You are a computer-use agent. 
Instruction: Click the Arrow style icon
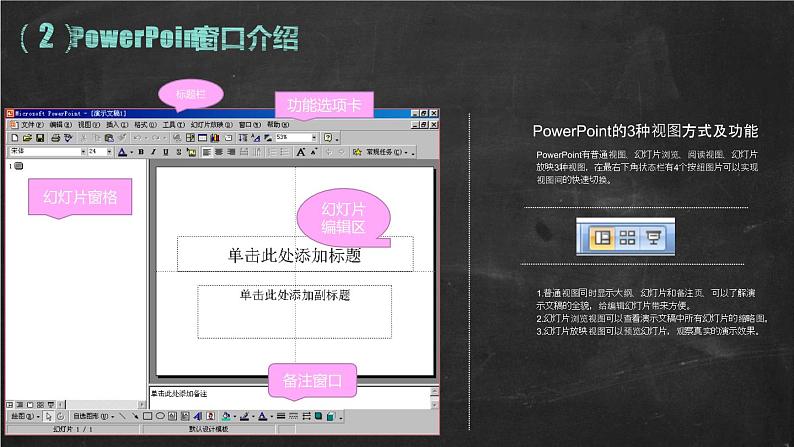pyautogui.click(x=306, y=416)
